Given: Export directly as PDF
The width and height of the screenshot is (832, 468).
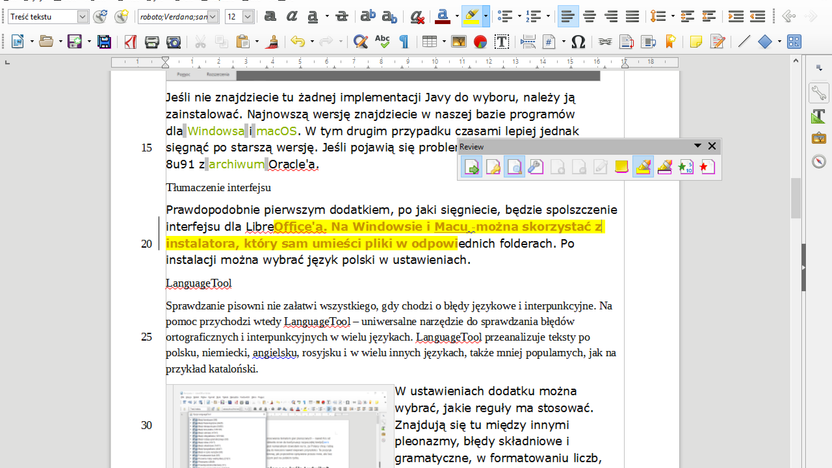Looking at the screenshot, I should pos(131,41).
